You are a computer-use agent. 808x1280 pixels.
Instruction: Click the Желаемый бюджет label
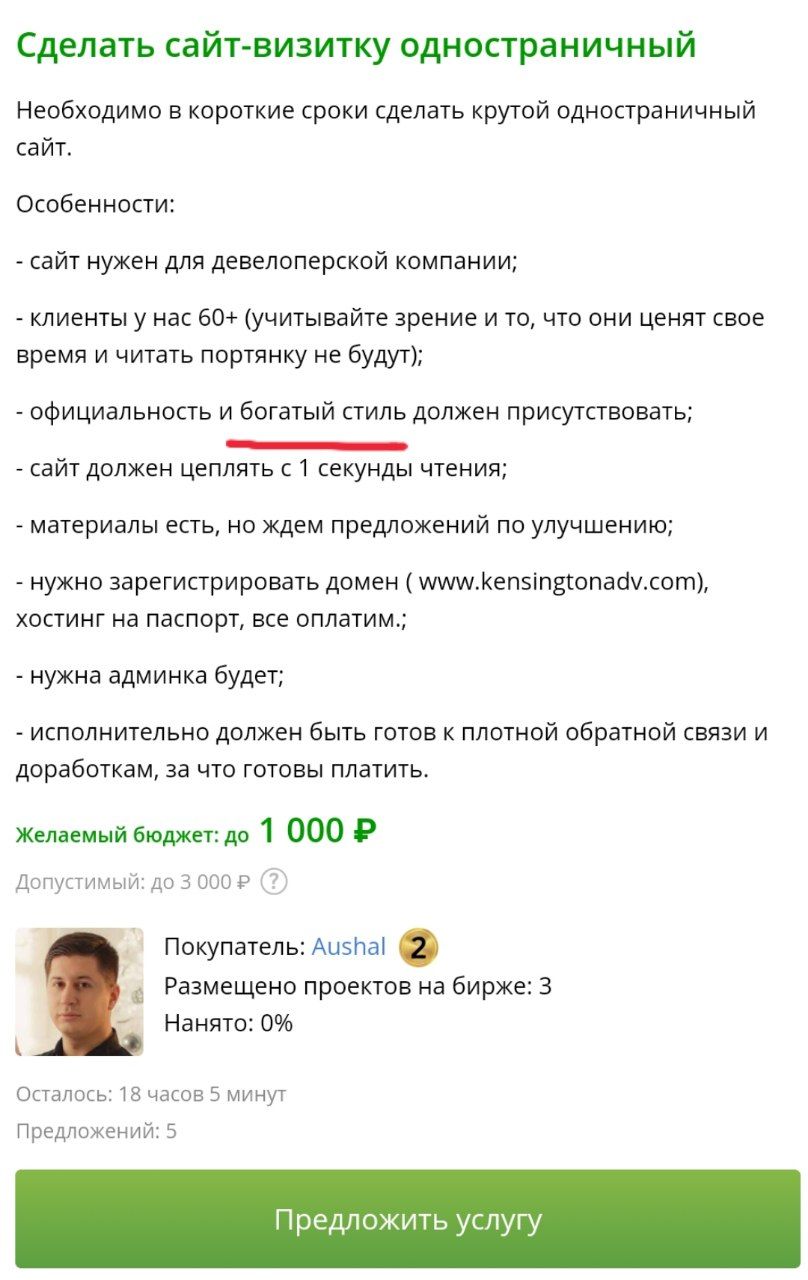point(132,835)
